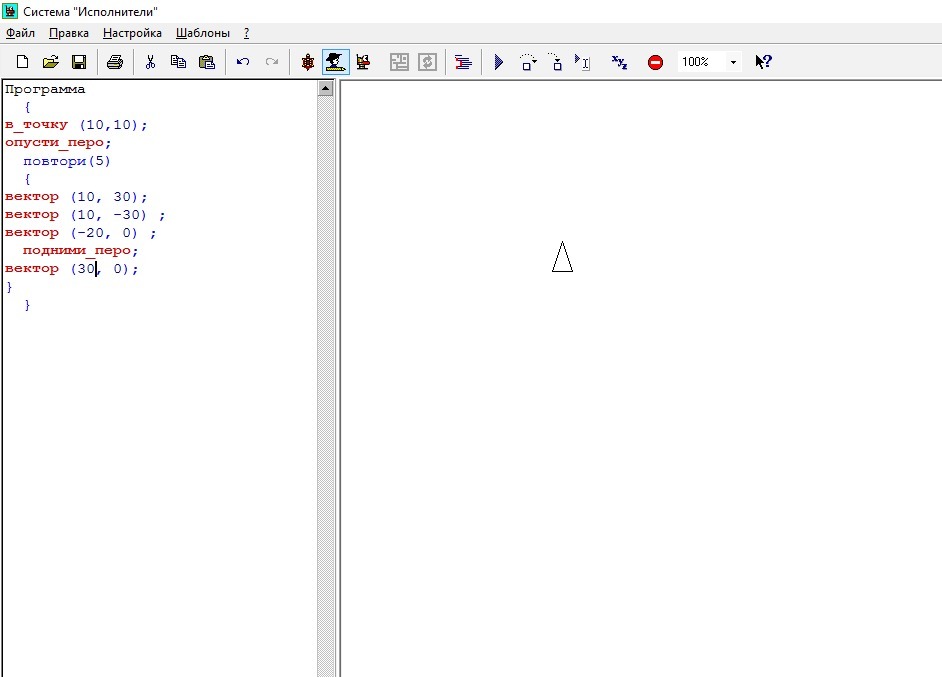This screenshot has height=677, width=942.
Task: Create a new file with the blank page icon
Action: coord(22,62)
